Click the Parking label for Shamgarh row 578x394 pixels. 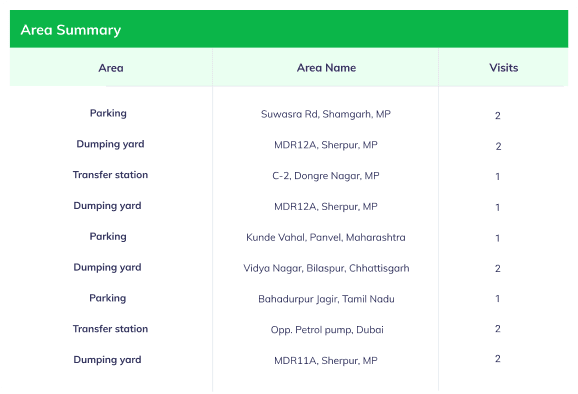pyautogui.click(x=108, y=113)
